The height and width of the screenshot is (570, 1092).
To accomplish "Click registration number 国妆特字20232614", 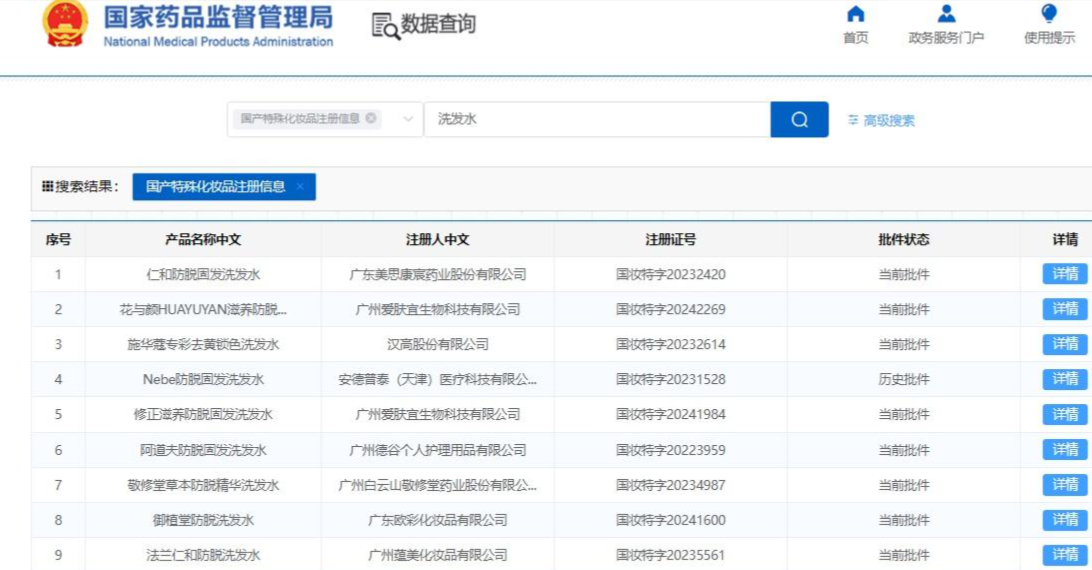I will click(x=671, y=344).
